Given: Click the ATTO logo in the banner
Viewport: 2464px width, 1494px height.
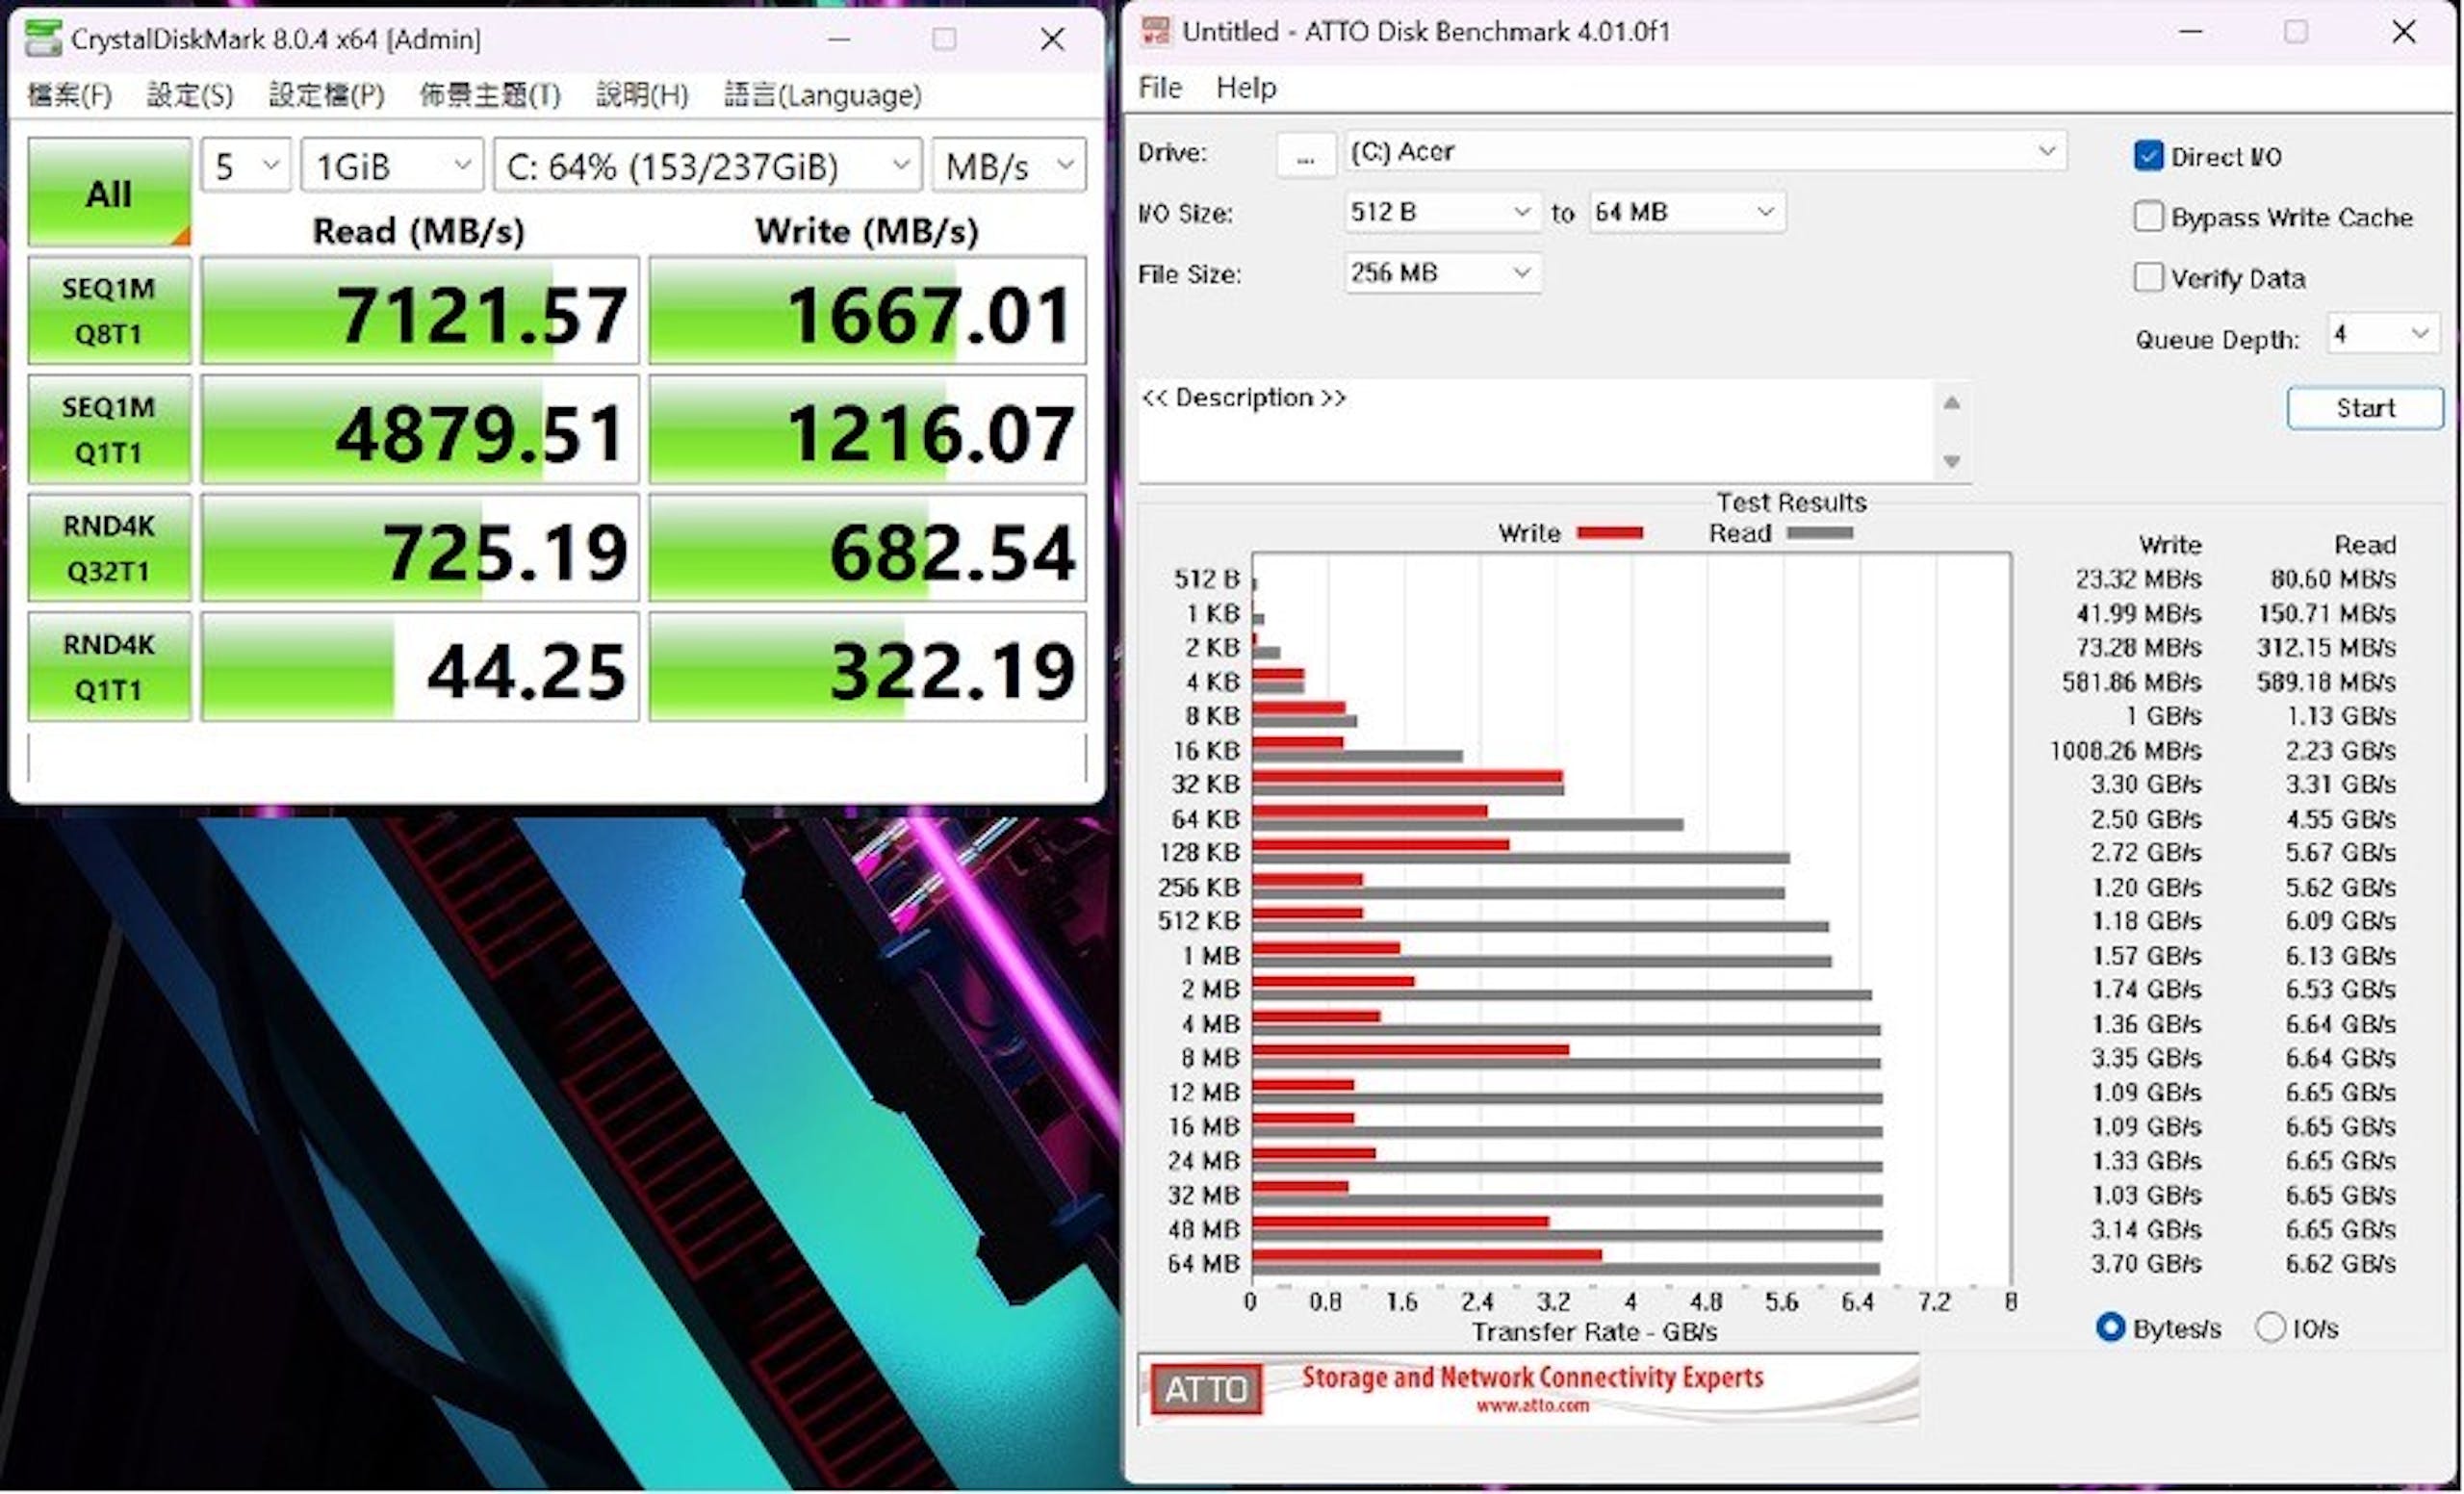Looking at the screenshot, I should pos(1206,1389).
